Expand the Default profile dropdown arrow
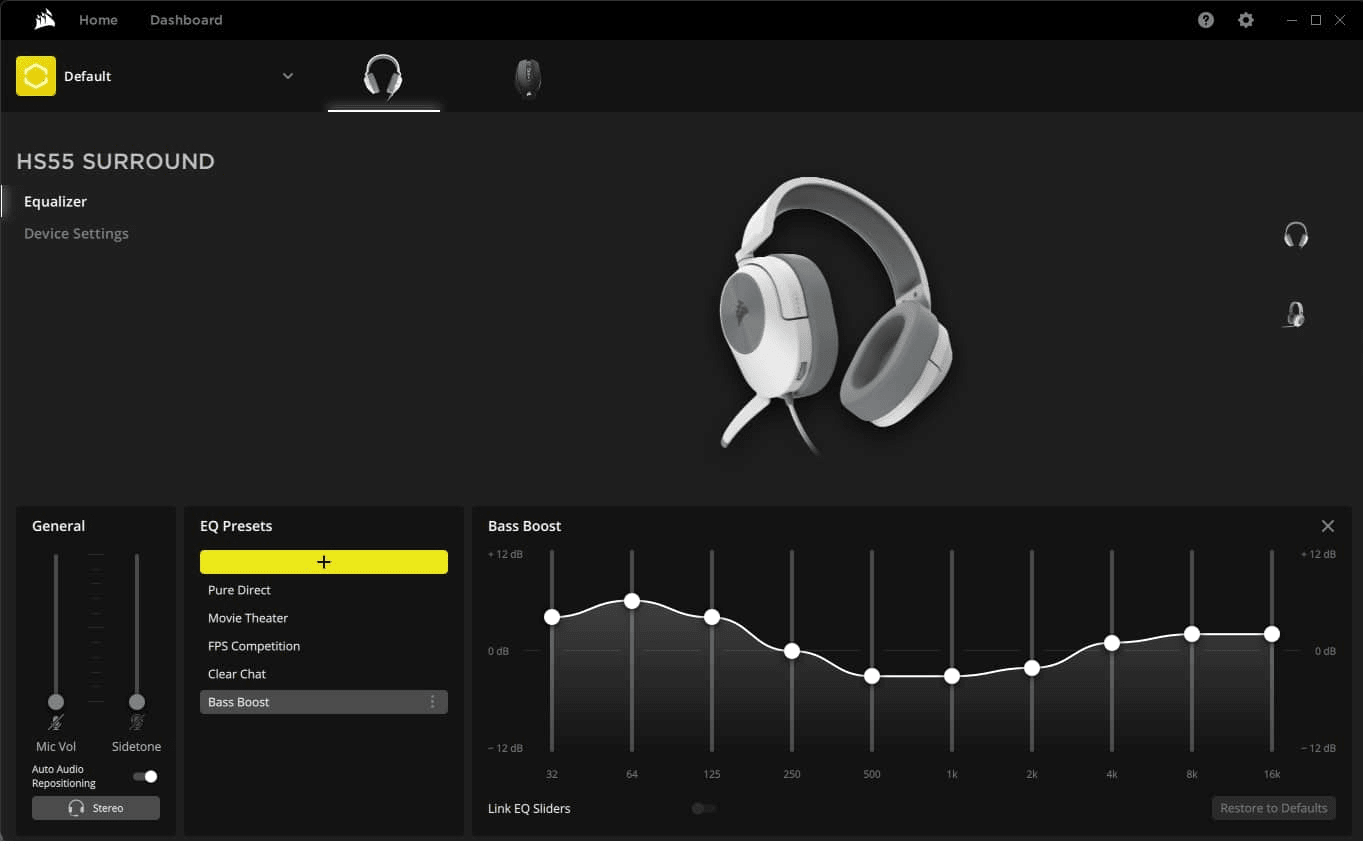The width and height of the screenshot is (1363, 844). (288, 76)
